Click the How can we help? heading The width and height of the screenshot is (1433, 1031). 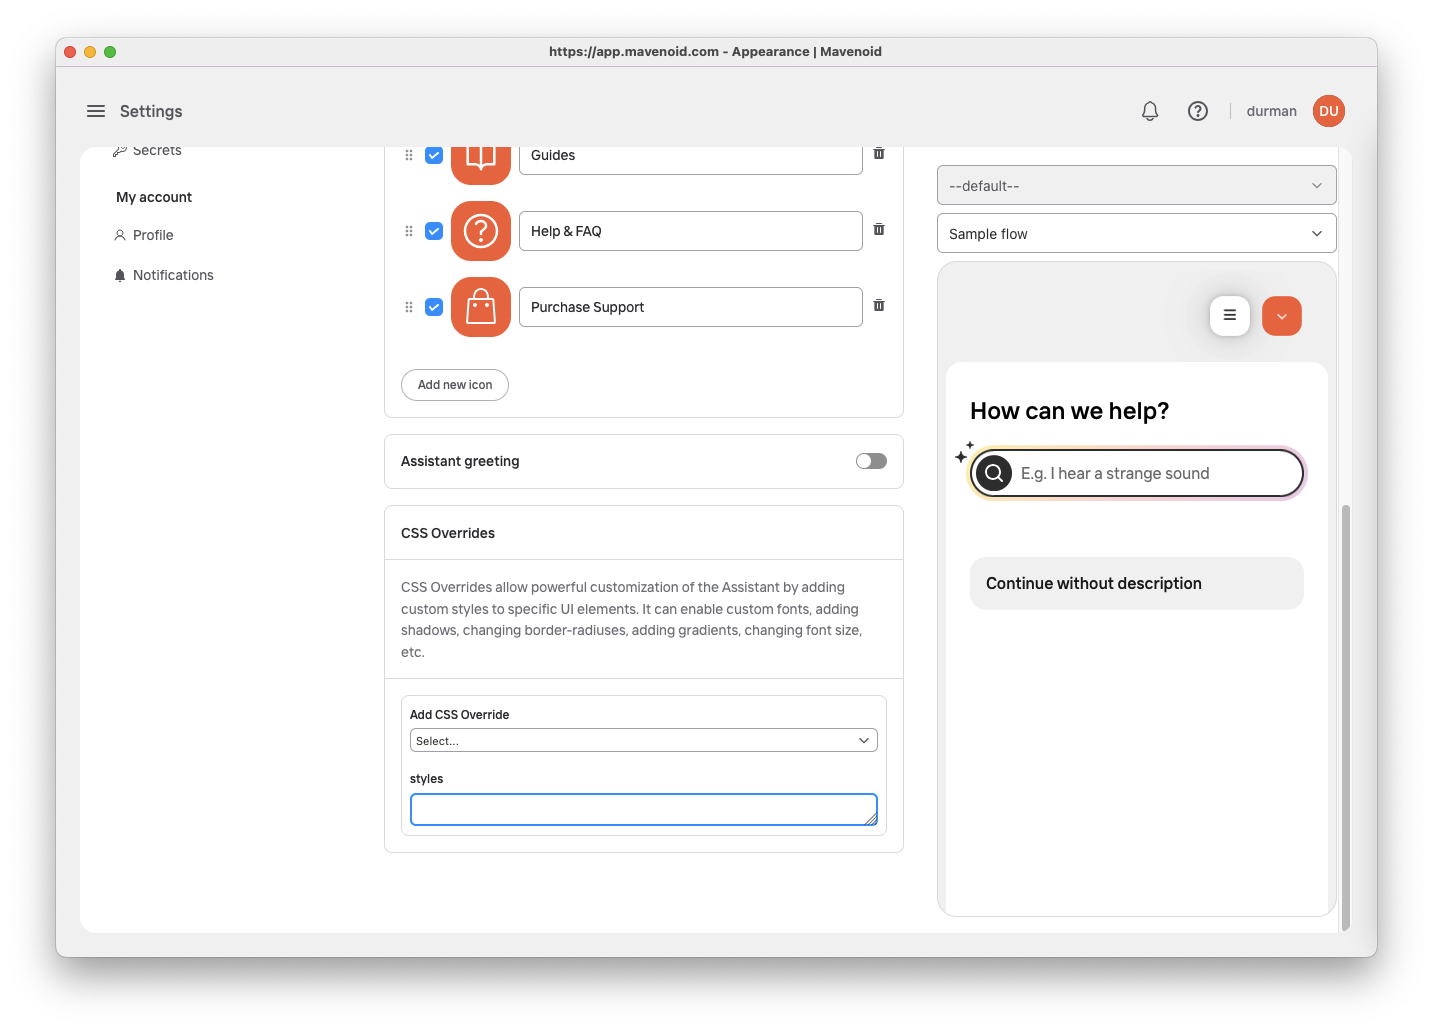point(1070,411)
